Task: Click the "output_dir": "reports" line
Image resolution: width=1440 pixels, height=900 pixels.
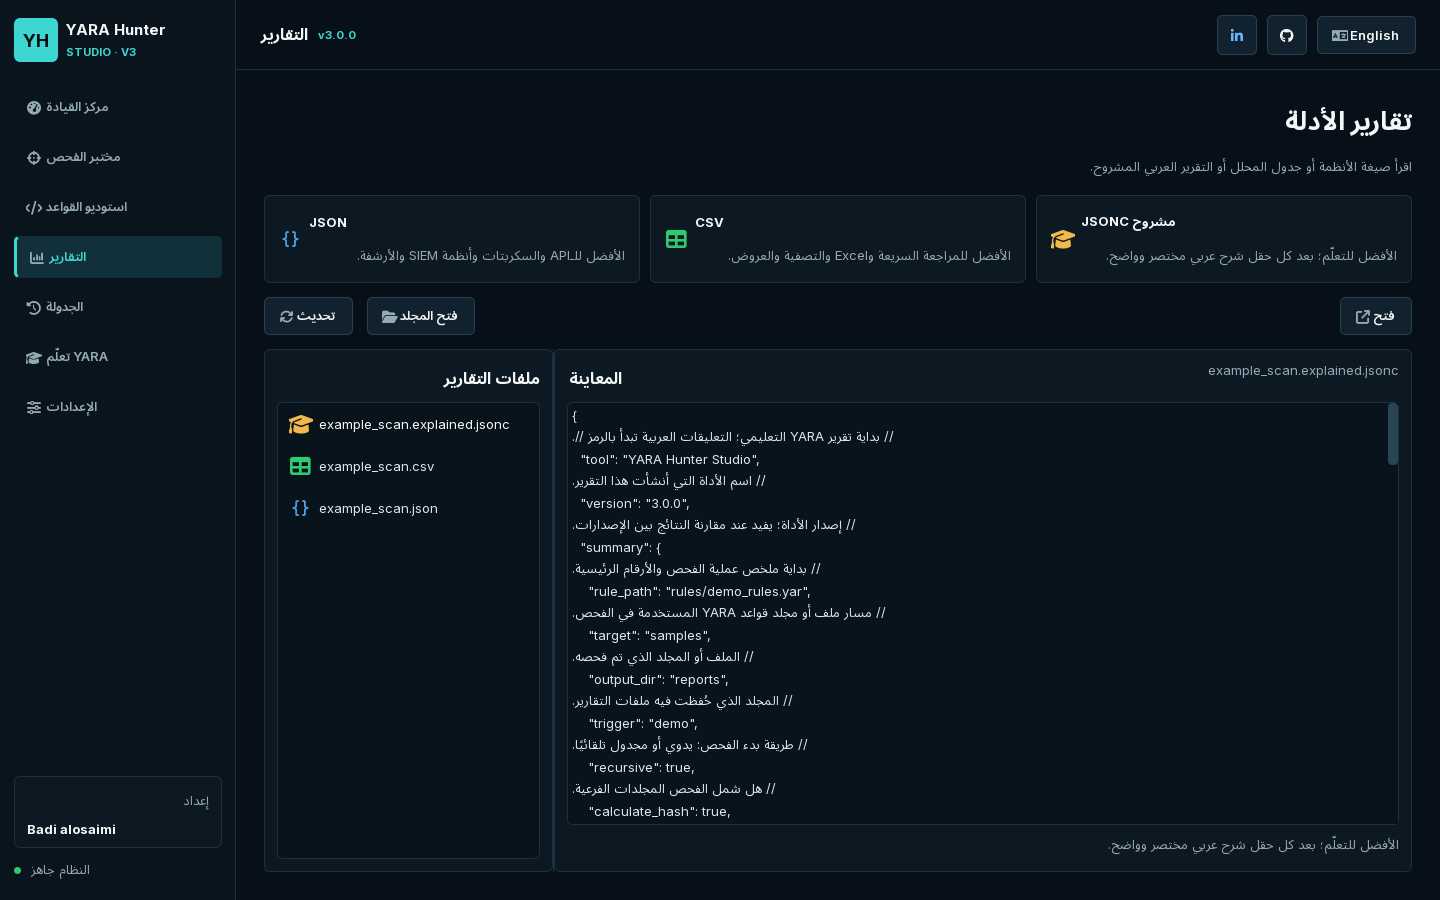Action: point(659,680)
